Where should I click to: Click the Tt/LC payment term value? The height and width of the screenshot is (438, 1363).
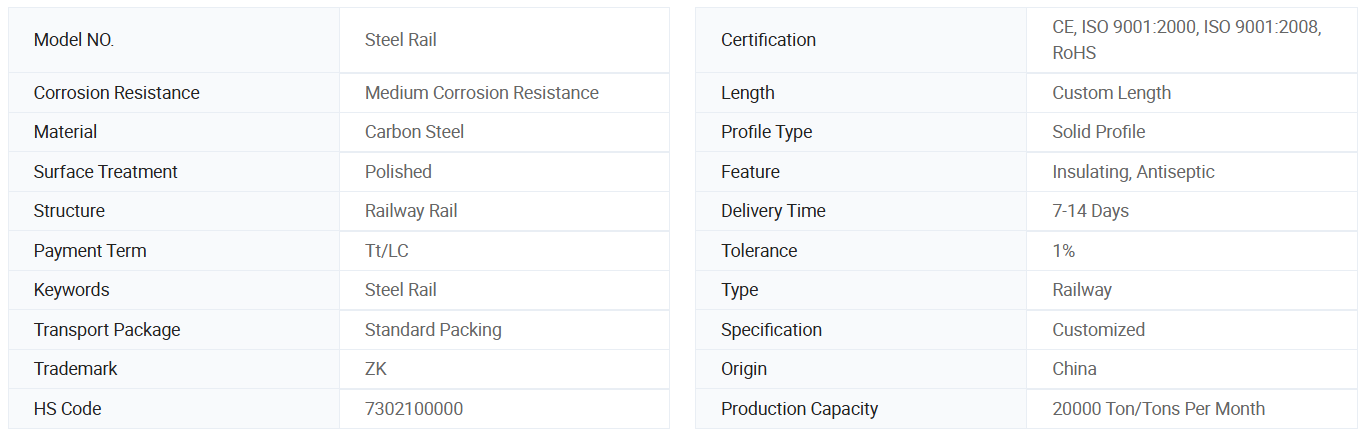[386, 251]
